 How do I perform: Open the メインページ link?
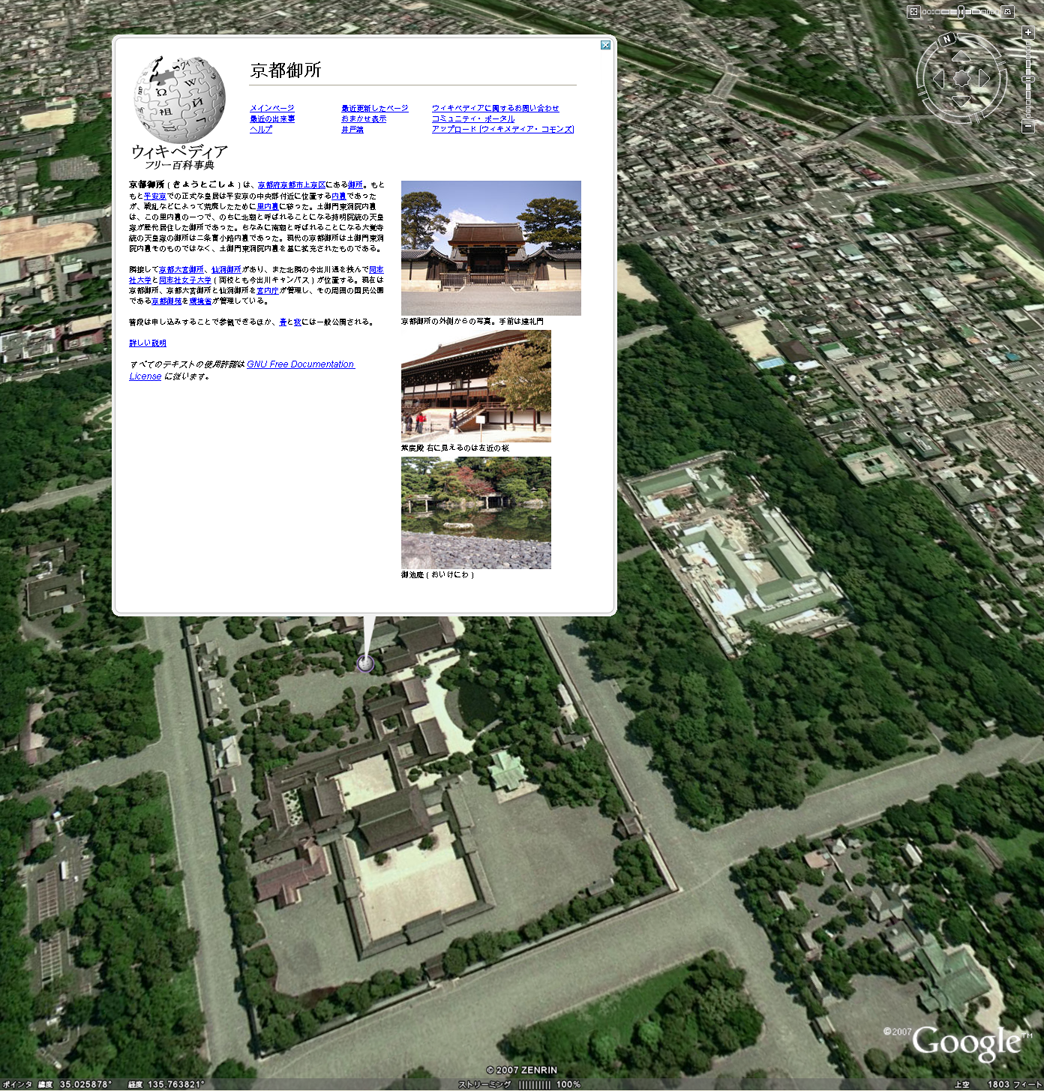[x=272, y=108]
